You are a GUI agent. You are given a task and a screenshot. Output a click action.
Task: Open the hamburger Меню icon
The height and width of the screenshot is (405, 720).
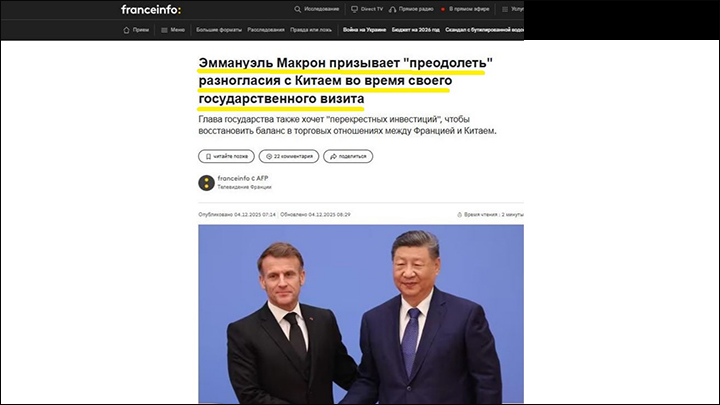[x=164, y=30]
